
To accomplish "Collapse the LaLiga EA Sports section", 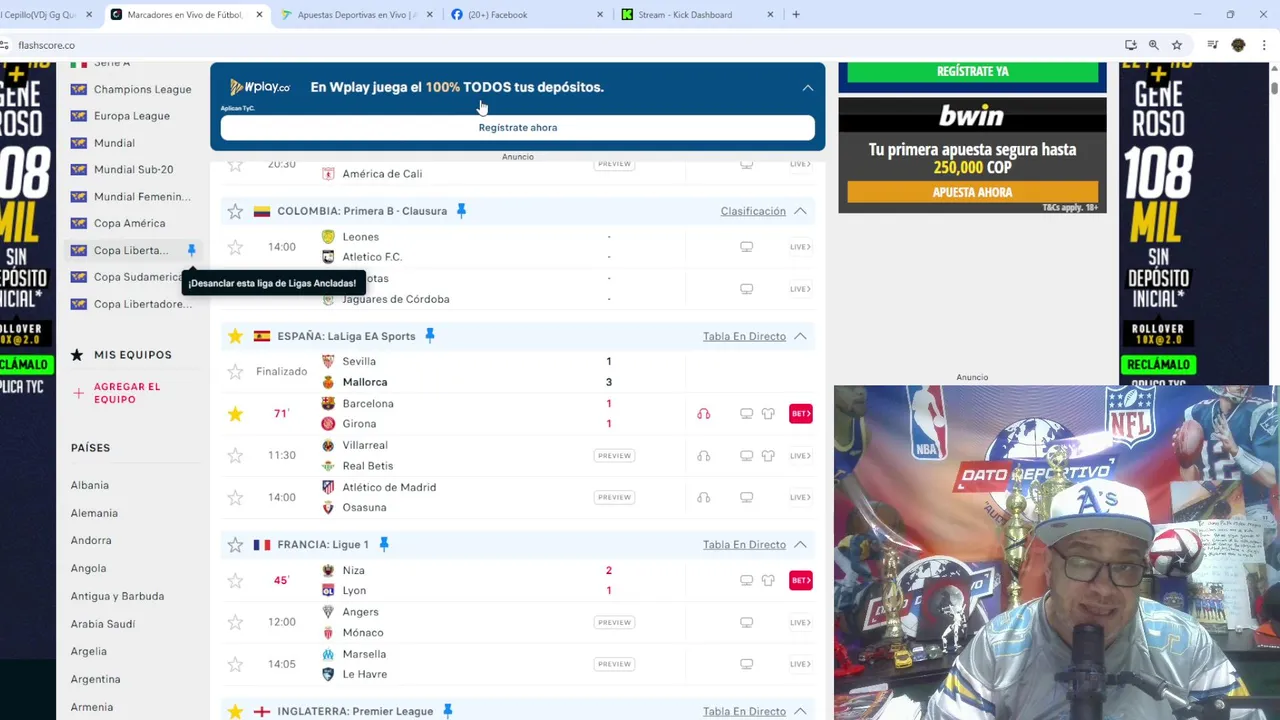I will click(x=800, y=336).
